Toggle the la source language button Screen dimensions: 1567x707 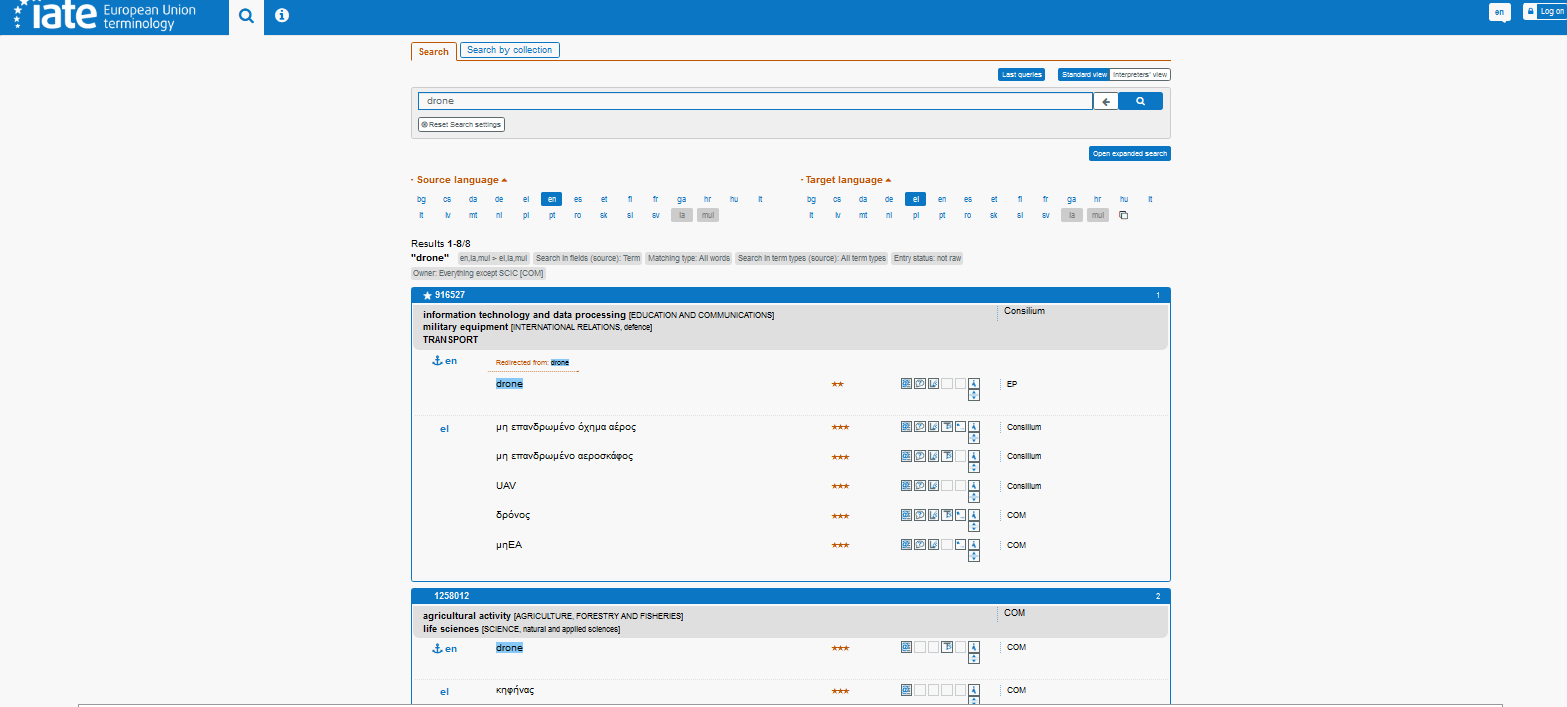click(x=682, y=215)
